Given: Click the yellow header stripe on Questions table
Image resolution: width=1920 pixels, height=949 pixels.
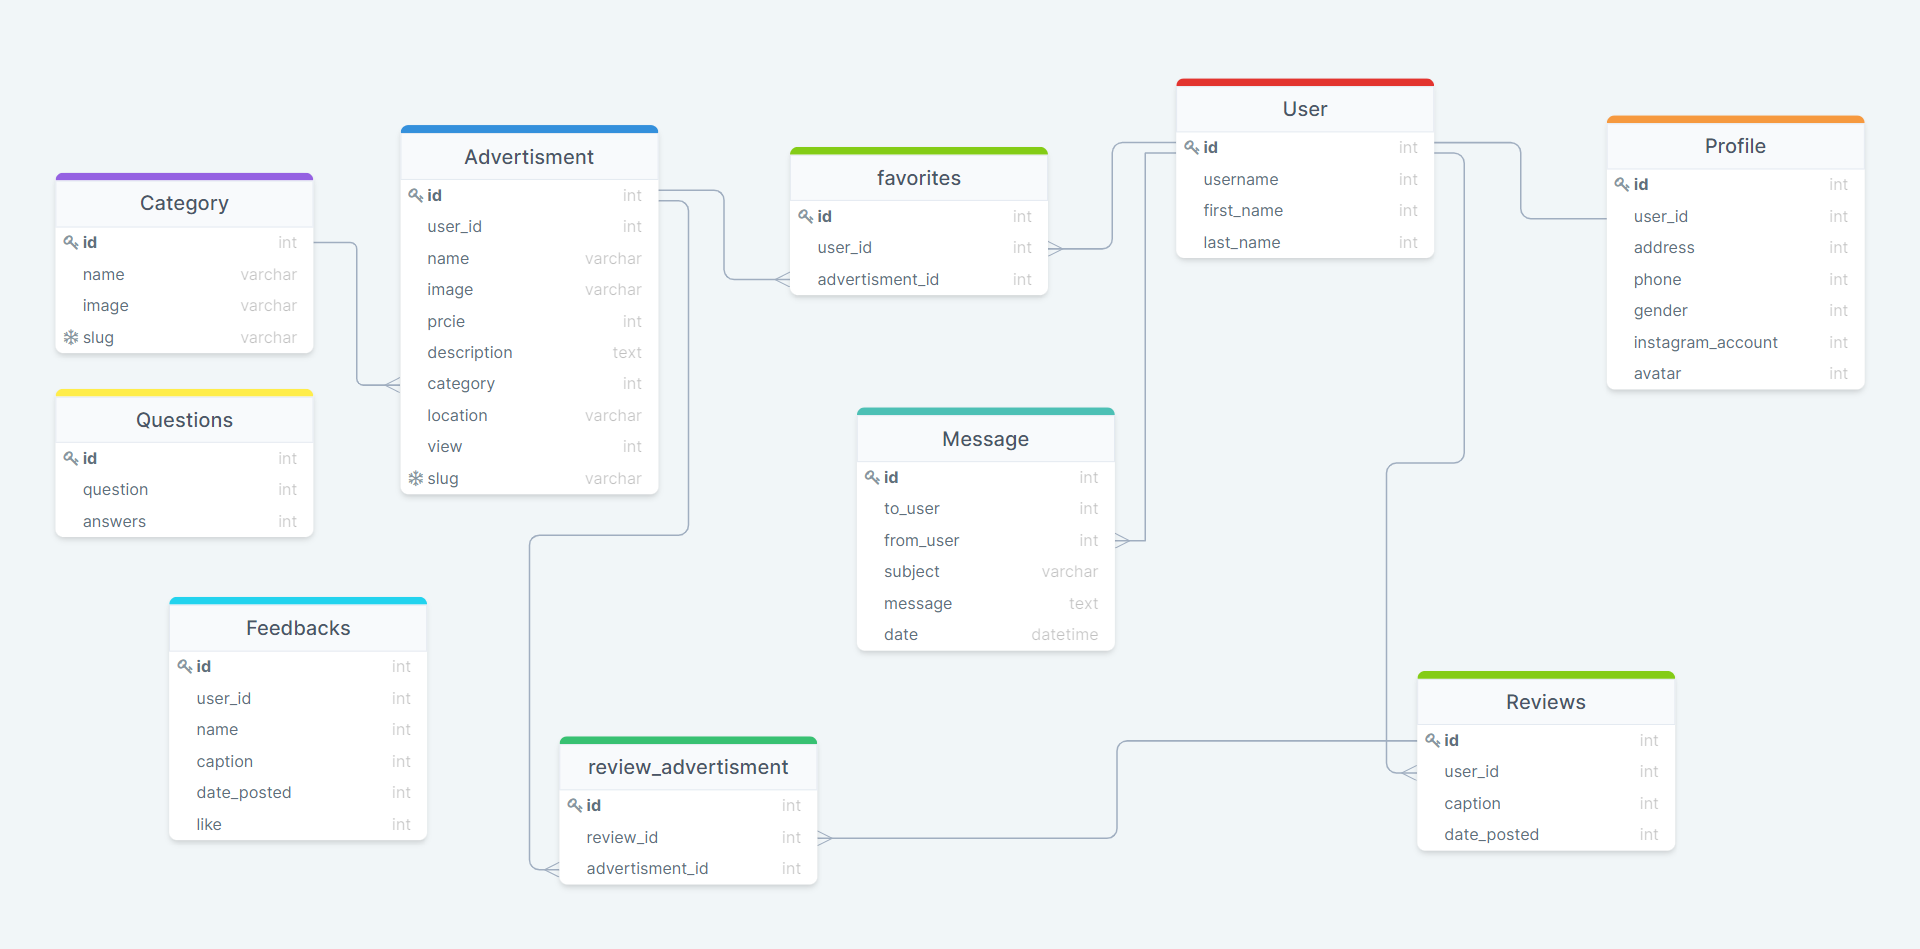Looking at the screenshot, I should click(184, 392).
